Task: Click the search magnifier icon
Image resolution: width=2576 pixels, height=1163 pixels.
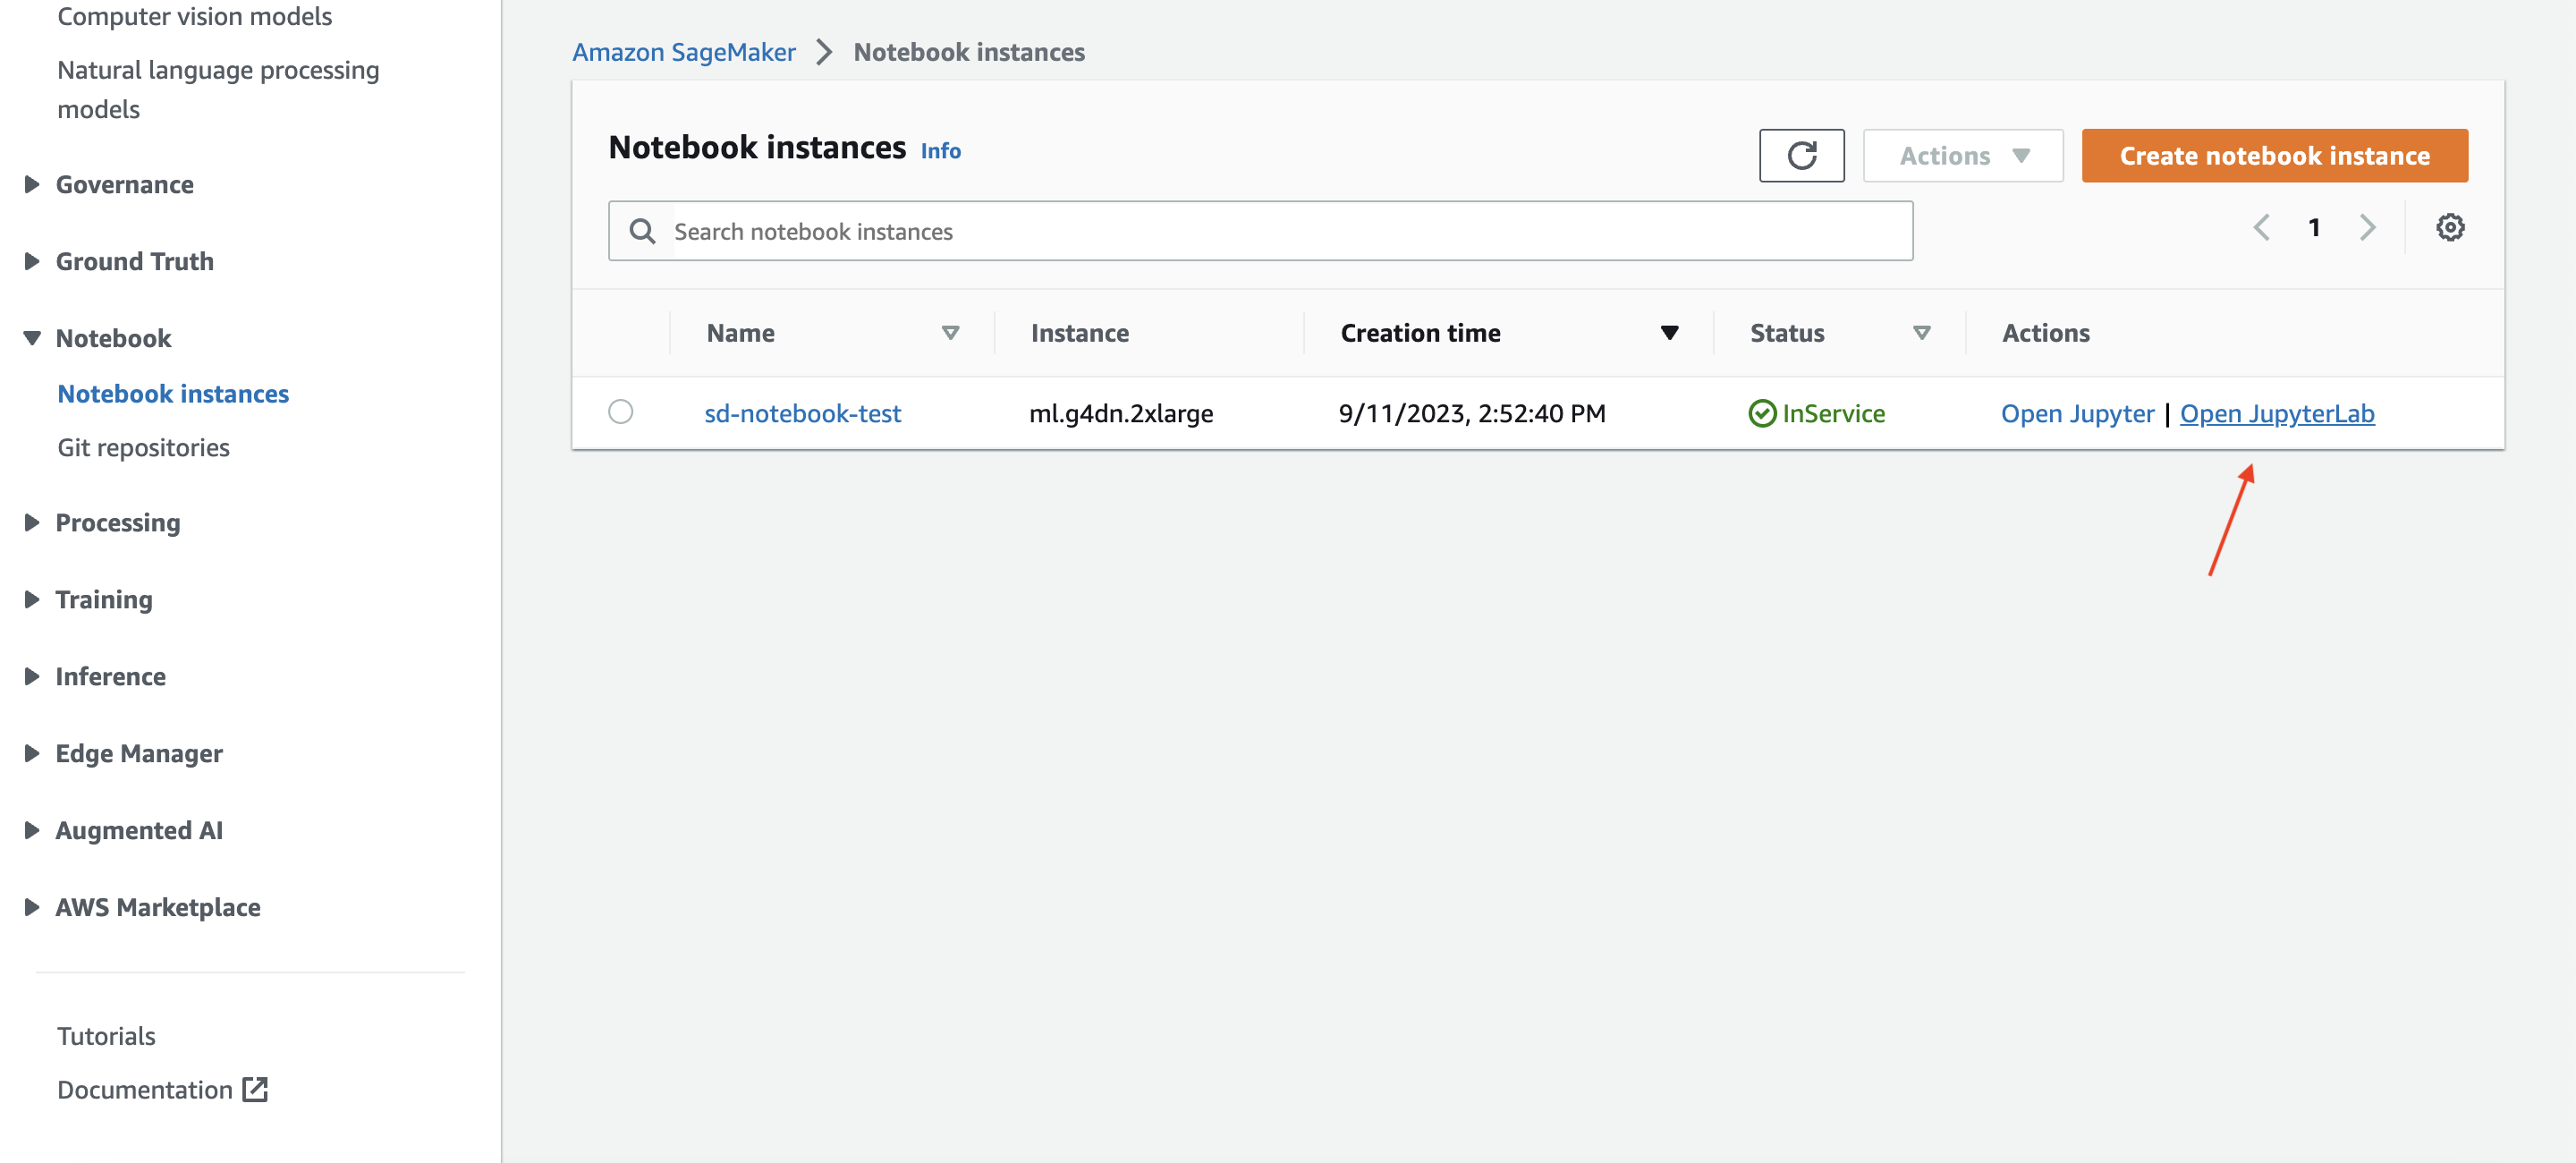Action: tap(642, 232)
